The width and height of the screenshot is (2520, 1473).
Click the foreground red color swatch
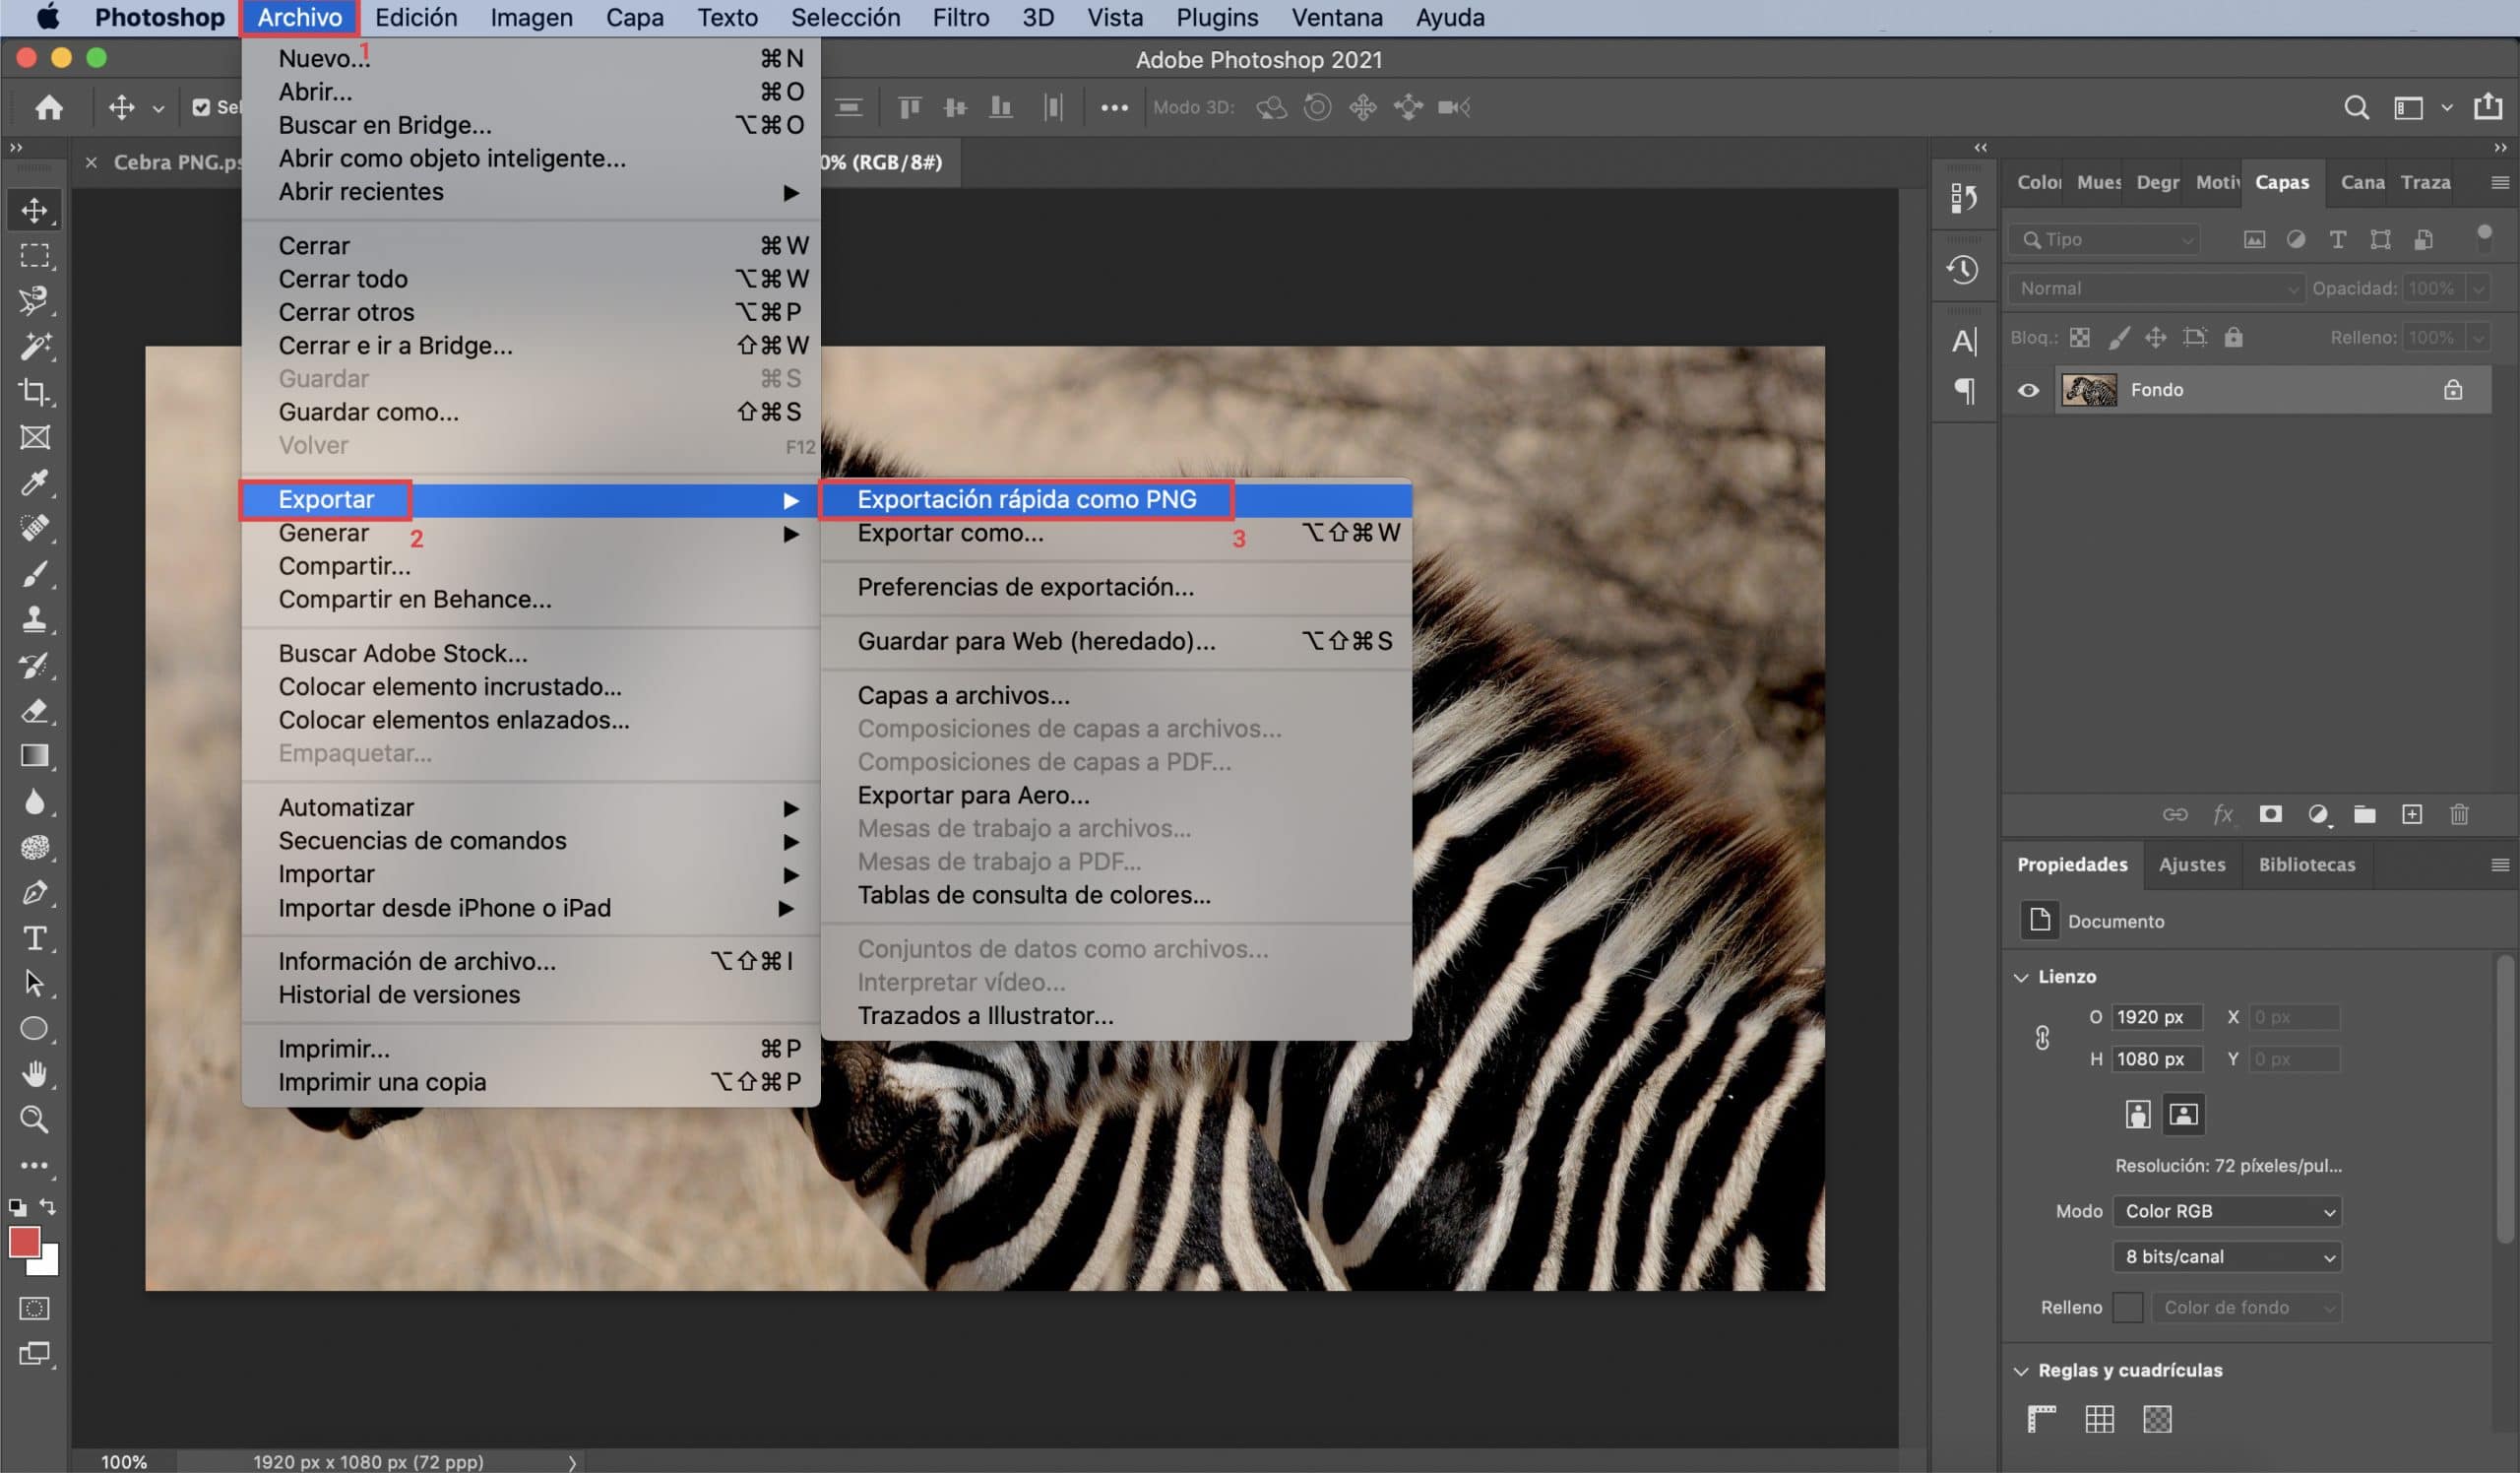click(x=24, y=1242)
